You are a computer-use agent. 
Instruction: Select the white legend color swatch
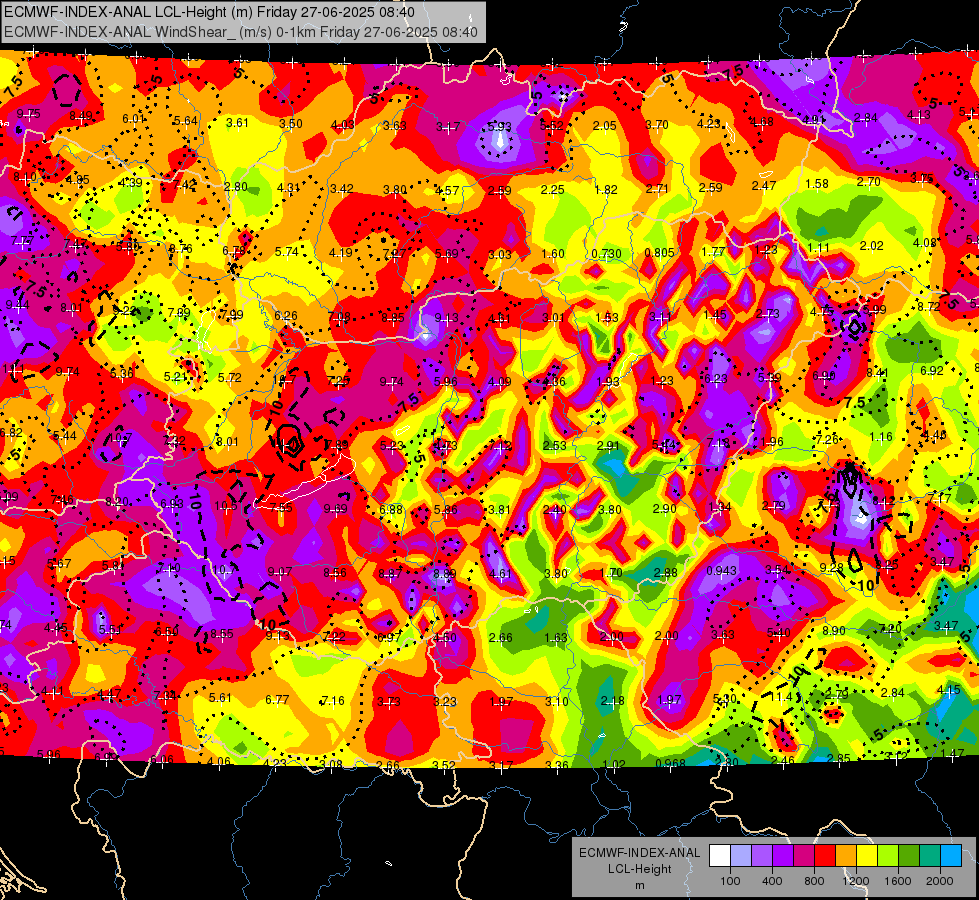coord(720,856)
